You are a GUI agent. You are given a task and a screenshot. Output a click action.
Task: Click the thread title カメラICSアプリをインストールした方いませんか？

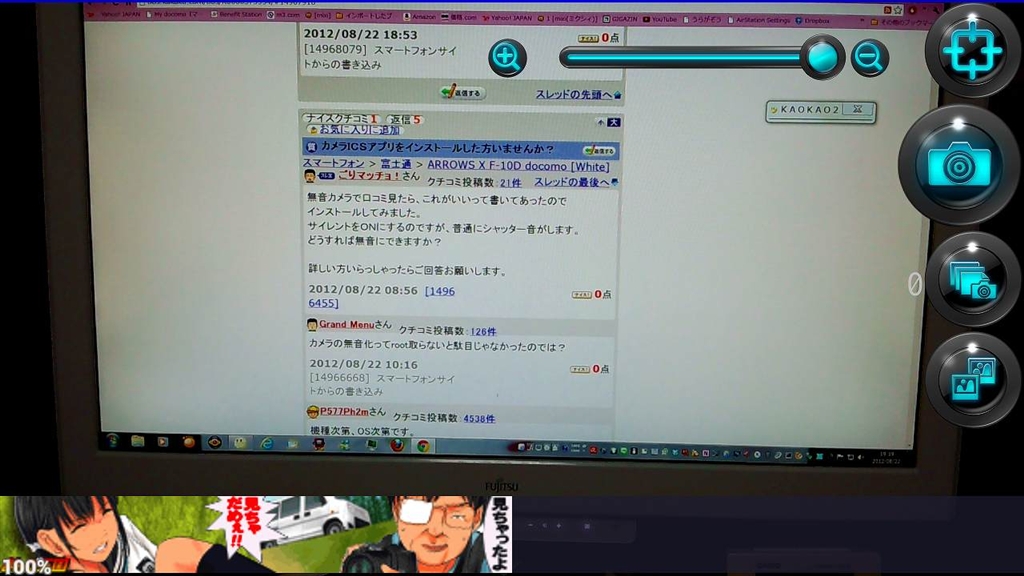pos(437,148)
